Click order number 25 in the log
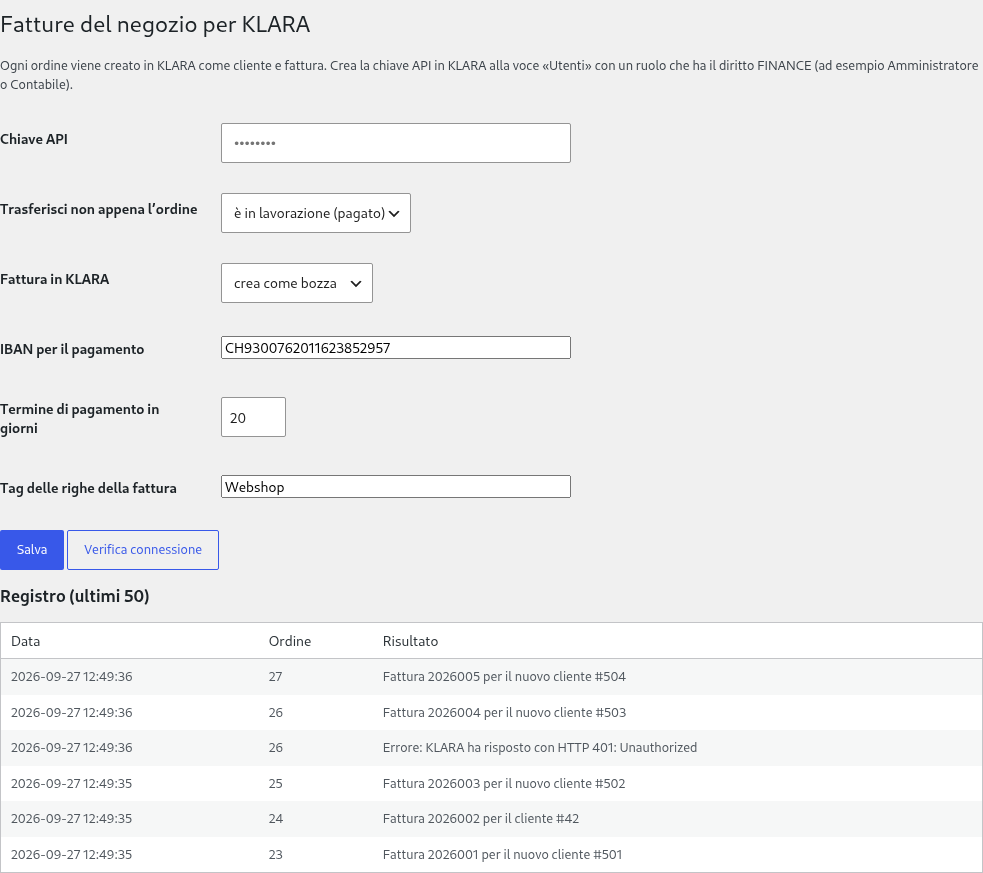 [x=275, y=783]
